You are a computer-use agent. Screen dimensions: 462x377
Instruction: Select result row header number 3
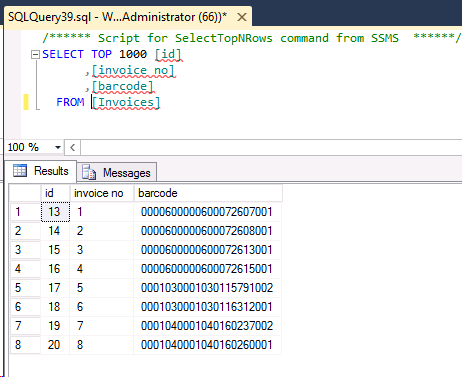click(x=25, y=250)
